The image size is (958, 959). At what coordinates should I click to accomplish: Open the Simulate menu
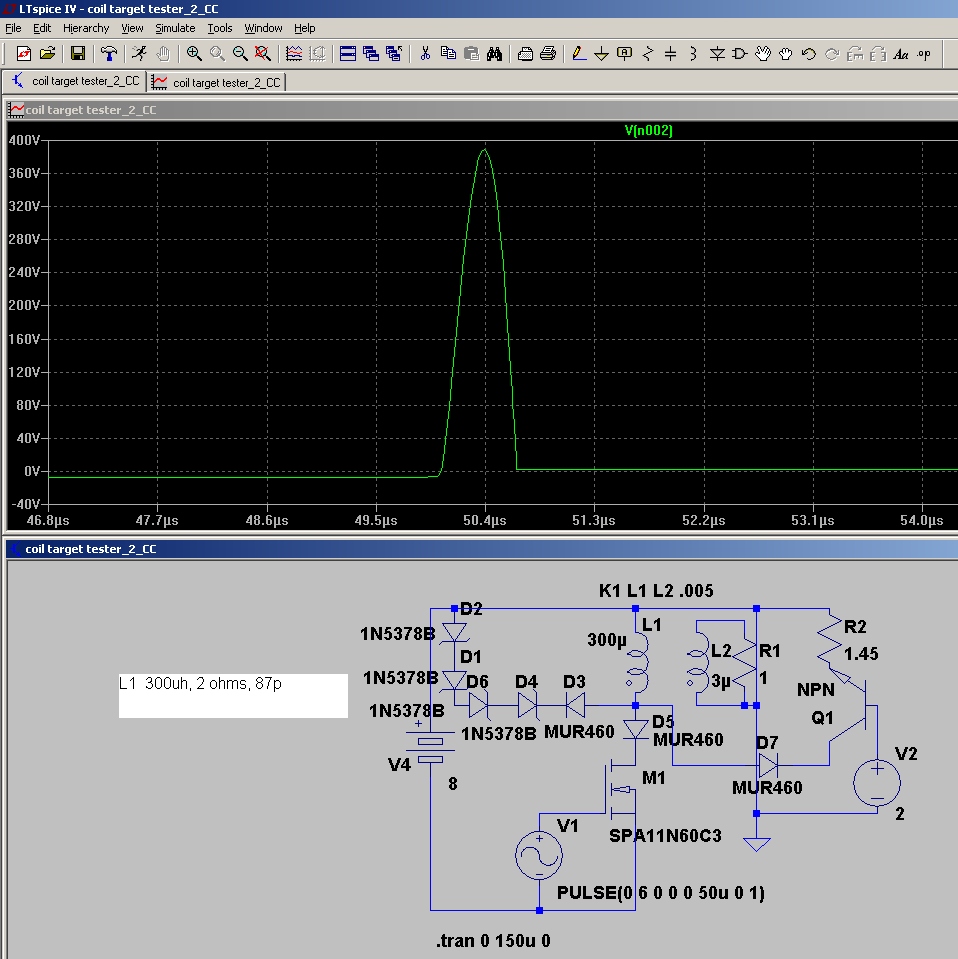pos(175,28)
